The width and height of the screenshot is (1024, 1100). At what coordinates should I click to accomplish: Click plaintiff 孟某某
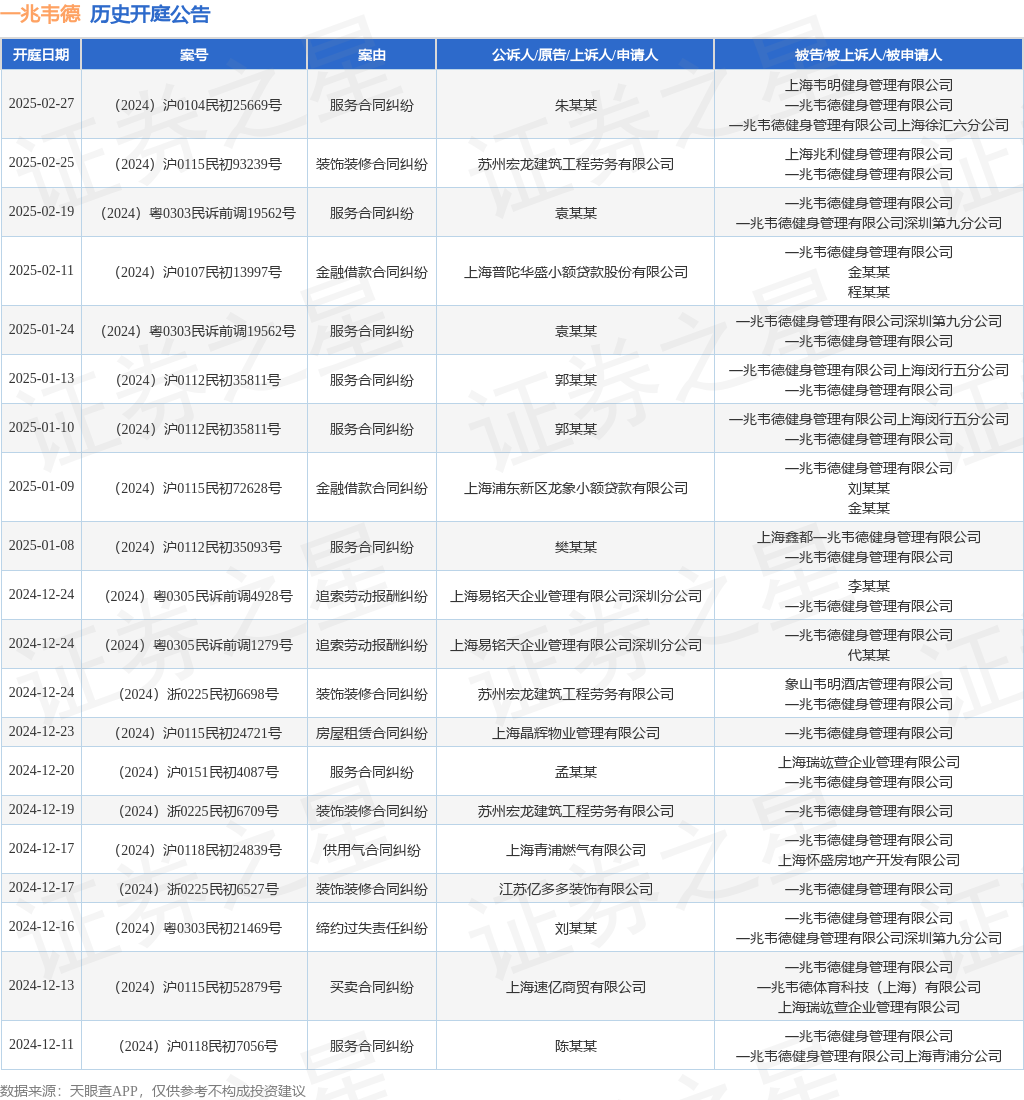click(576, 772)
